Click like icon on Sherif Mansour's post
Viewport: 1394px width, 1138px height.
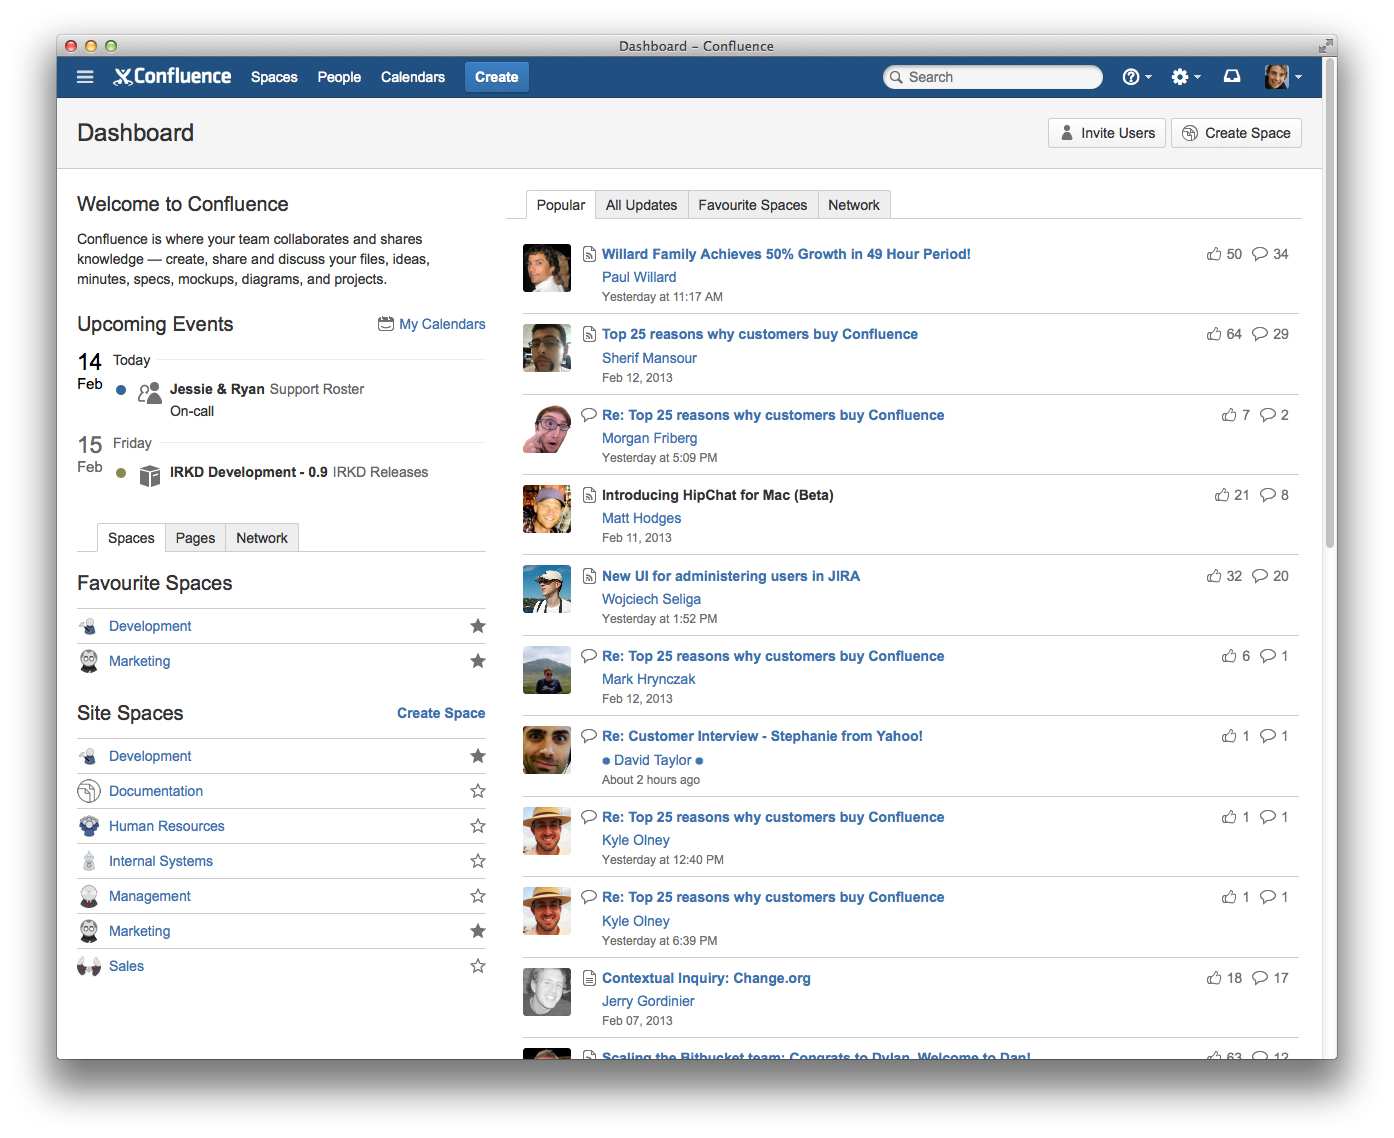point(1214,334)
